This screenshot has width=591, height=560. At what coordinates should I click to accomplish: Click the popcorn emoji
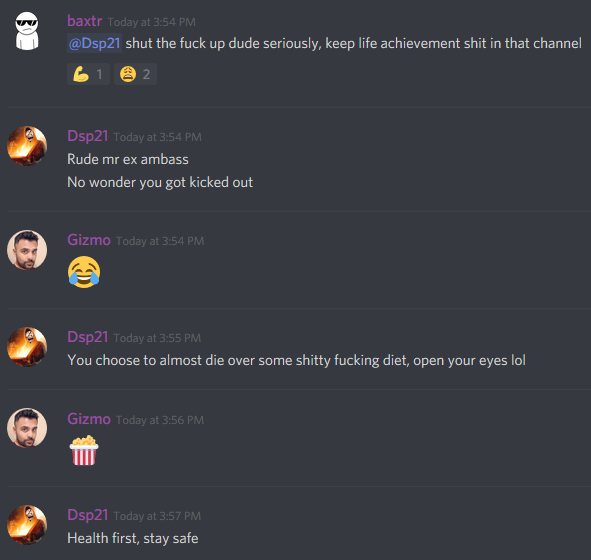pyautogui.click(x=84, y=450)
